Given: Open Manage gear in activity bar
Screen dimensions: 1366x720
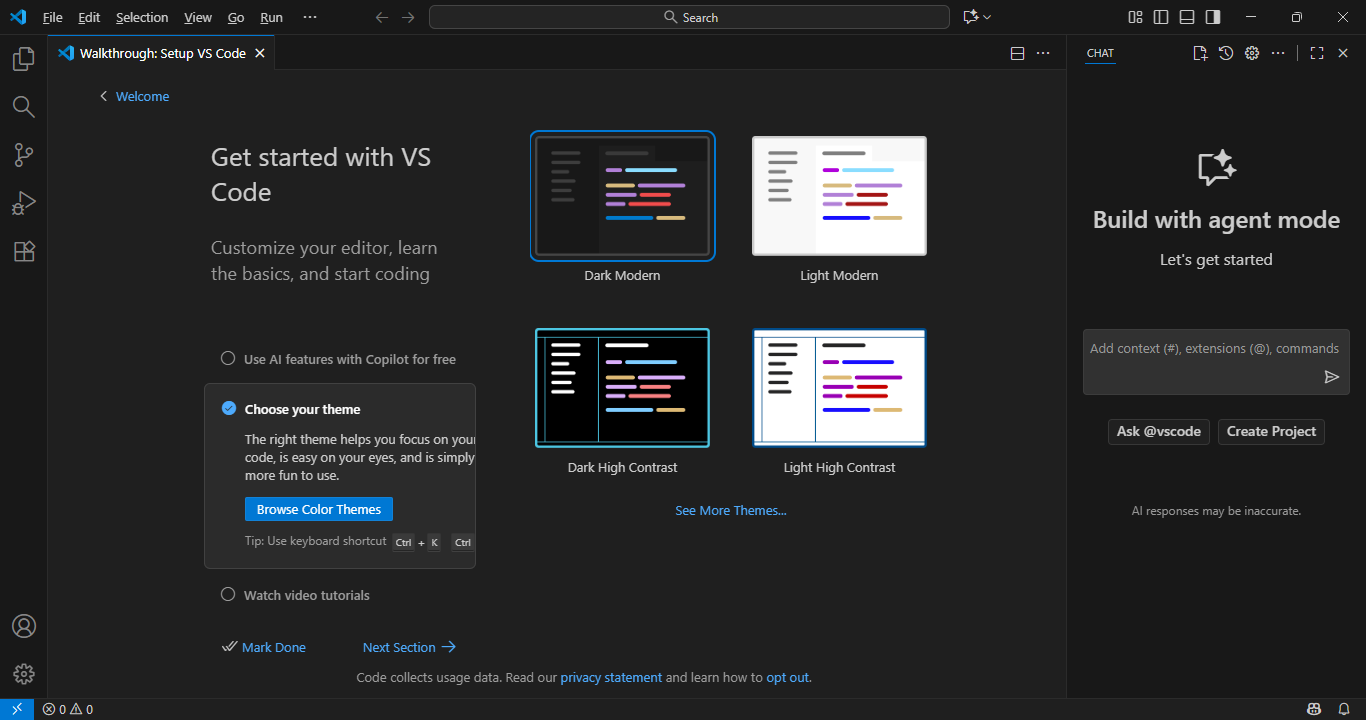Looking at the screenshot, I should pyautogui.click(x=23, y=674).
